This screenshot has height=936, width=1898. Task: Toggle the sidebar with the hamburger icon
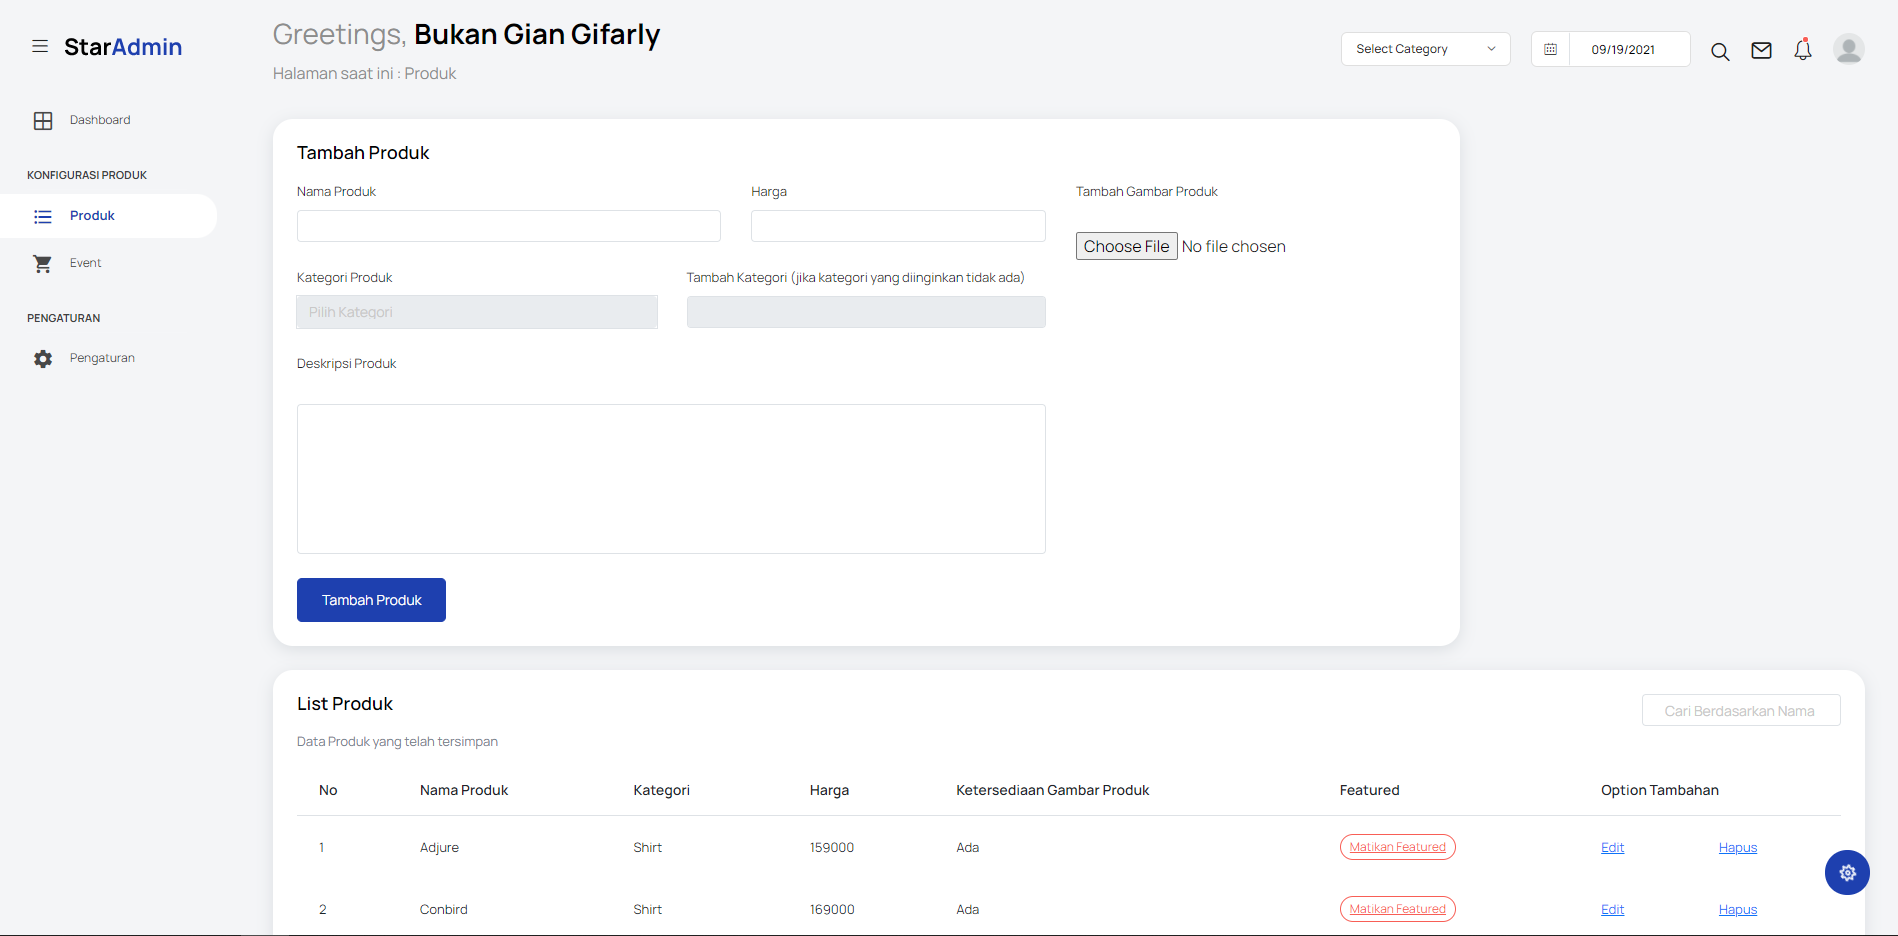click(40, 46)
